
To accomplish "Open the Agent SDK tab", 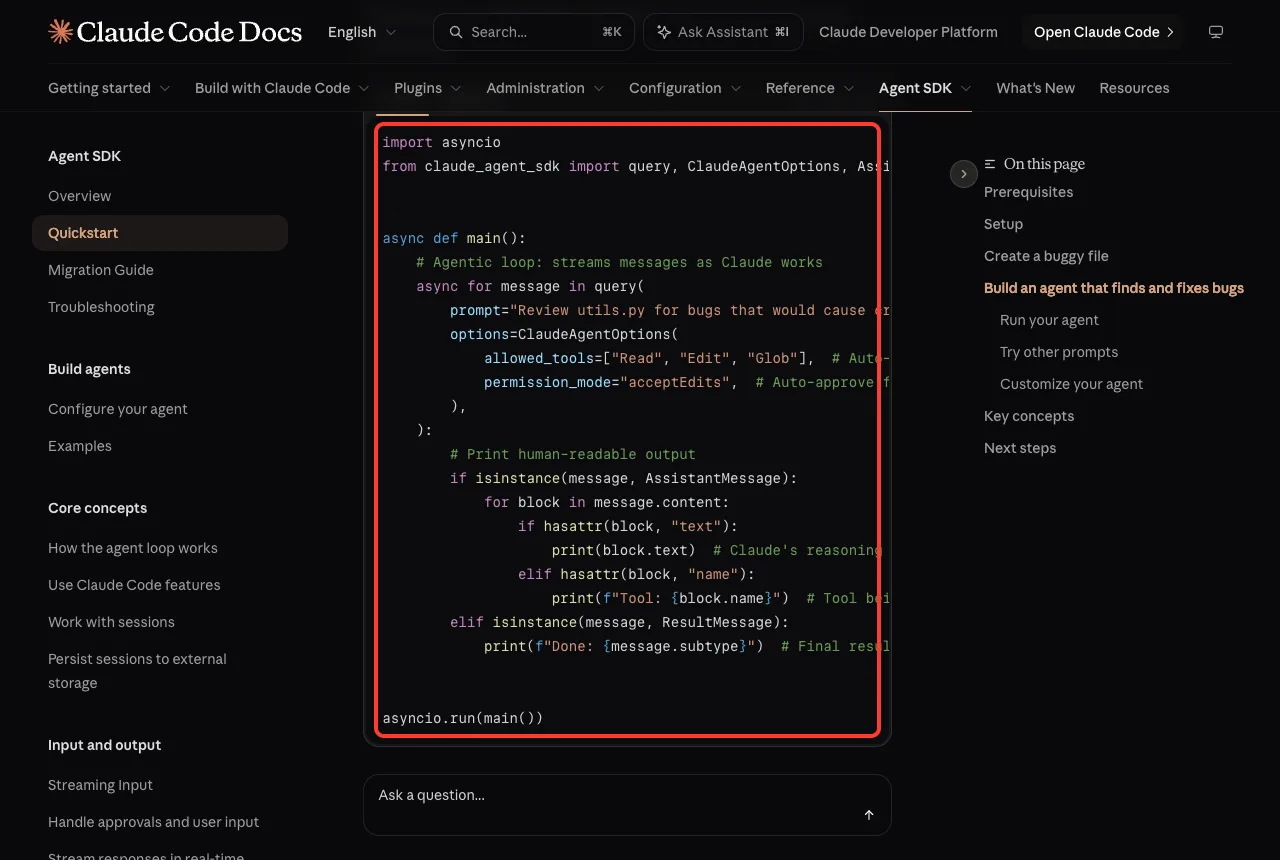I will pyautogui.click(x=925, y=88).
